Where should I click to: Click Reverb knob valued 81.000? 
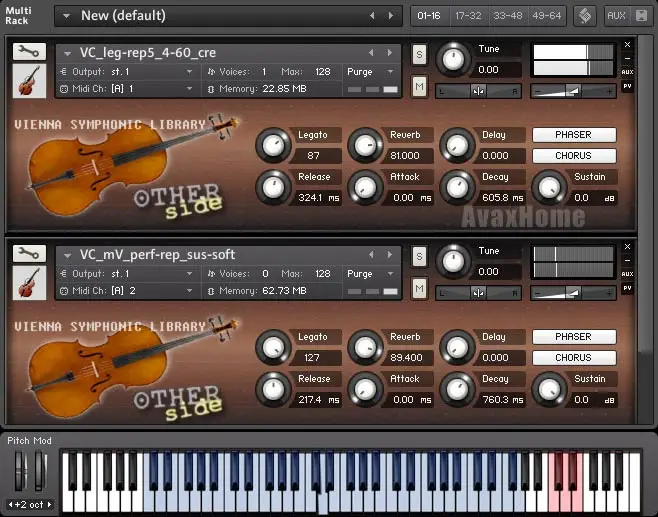pyautogui.click(x=366, y=146)
